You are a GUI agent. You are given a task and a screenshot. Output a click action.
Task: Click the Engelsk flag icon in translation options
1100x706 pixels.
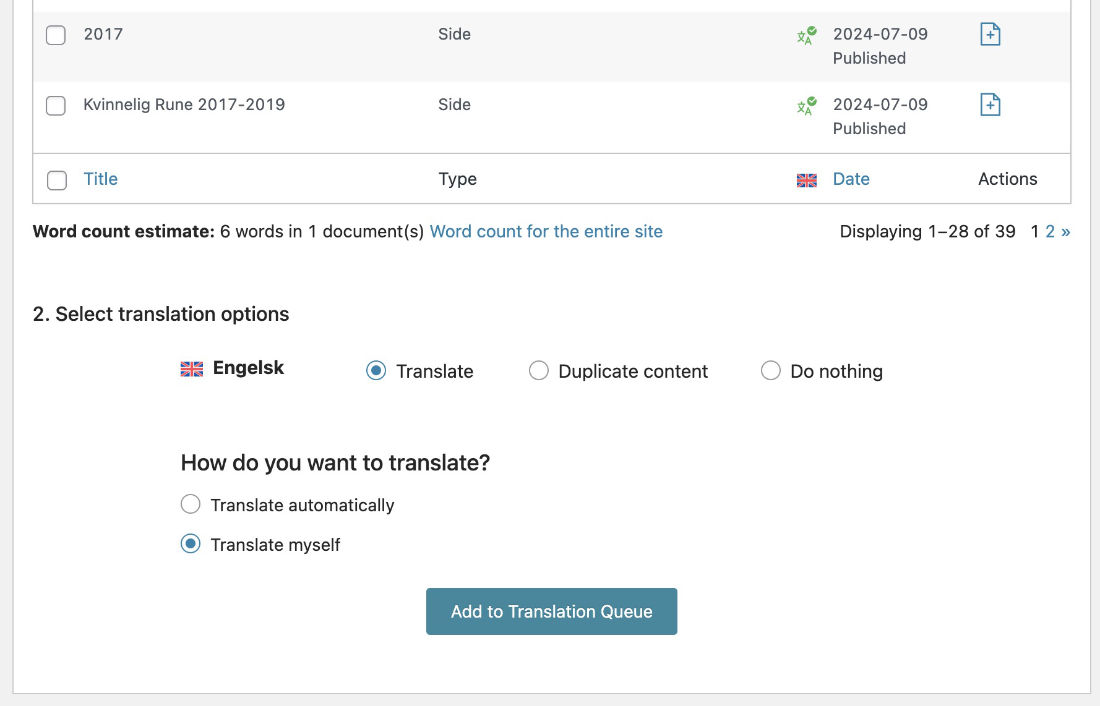[x=191, y=368]
